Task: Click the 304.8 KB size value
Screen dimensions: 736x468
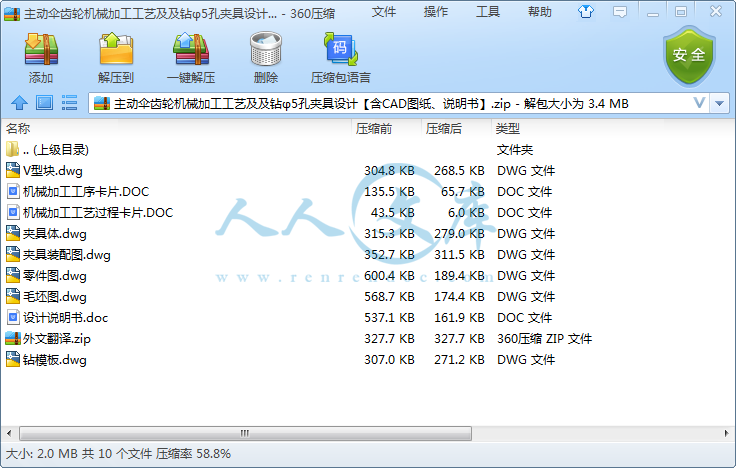Action: [389, 170]
